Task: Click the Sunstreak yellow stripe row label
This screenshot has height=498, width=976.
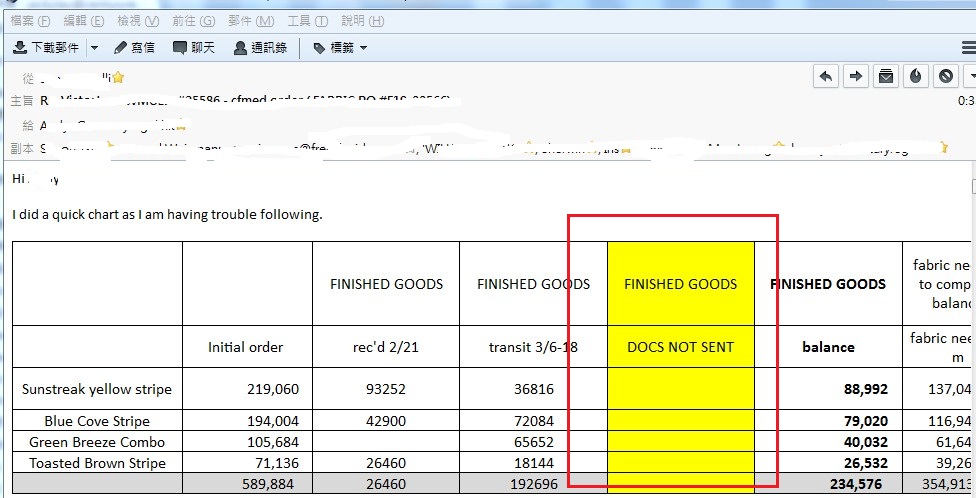Action: pyautogui.click(x=97, y=389)
